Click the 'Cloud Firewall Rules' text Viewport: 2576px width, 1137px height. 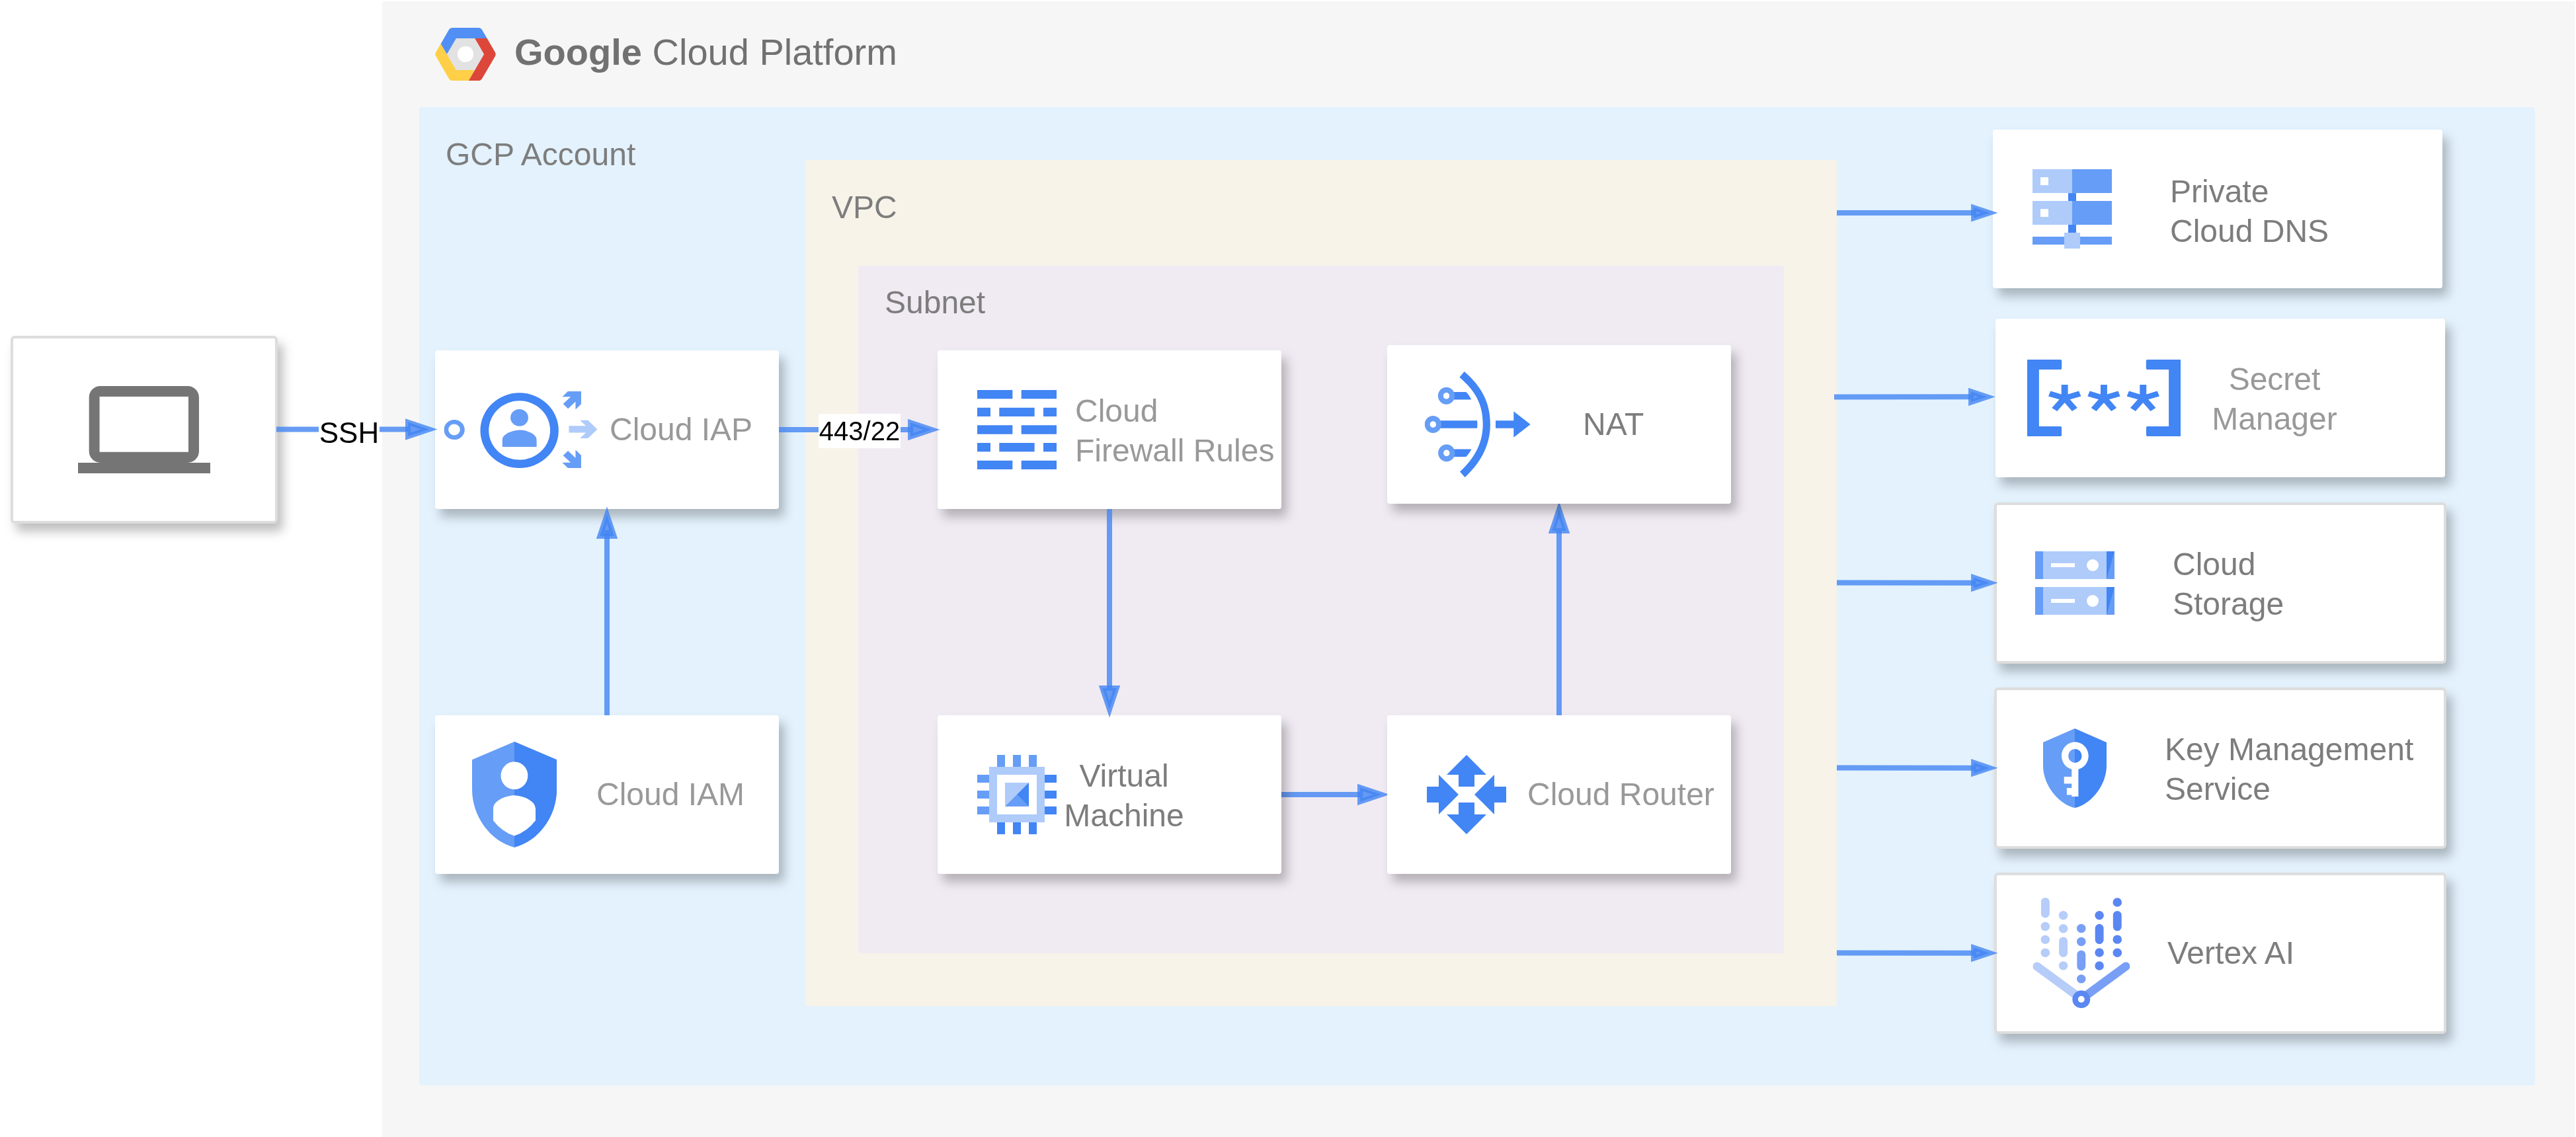(1174, 431)
